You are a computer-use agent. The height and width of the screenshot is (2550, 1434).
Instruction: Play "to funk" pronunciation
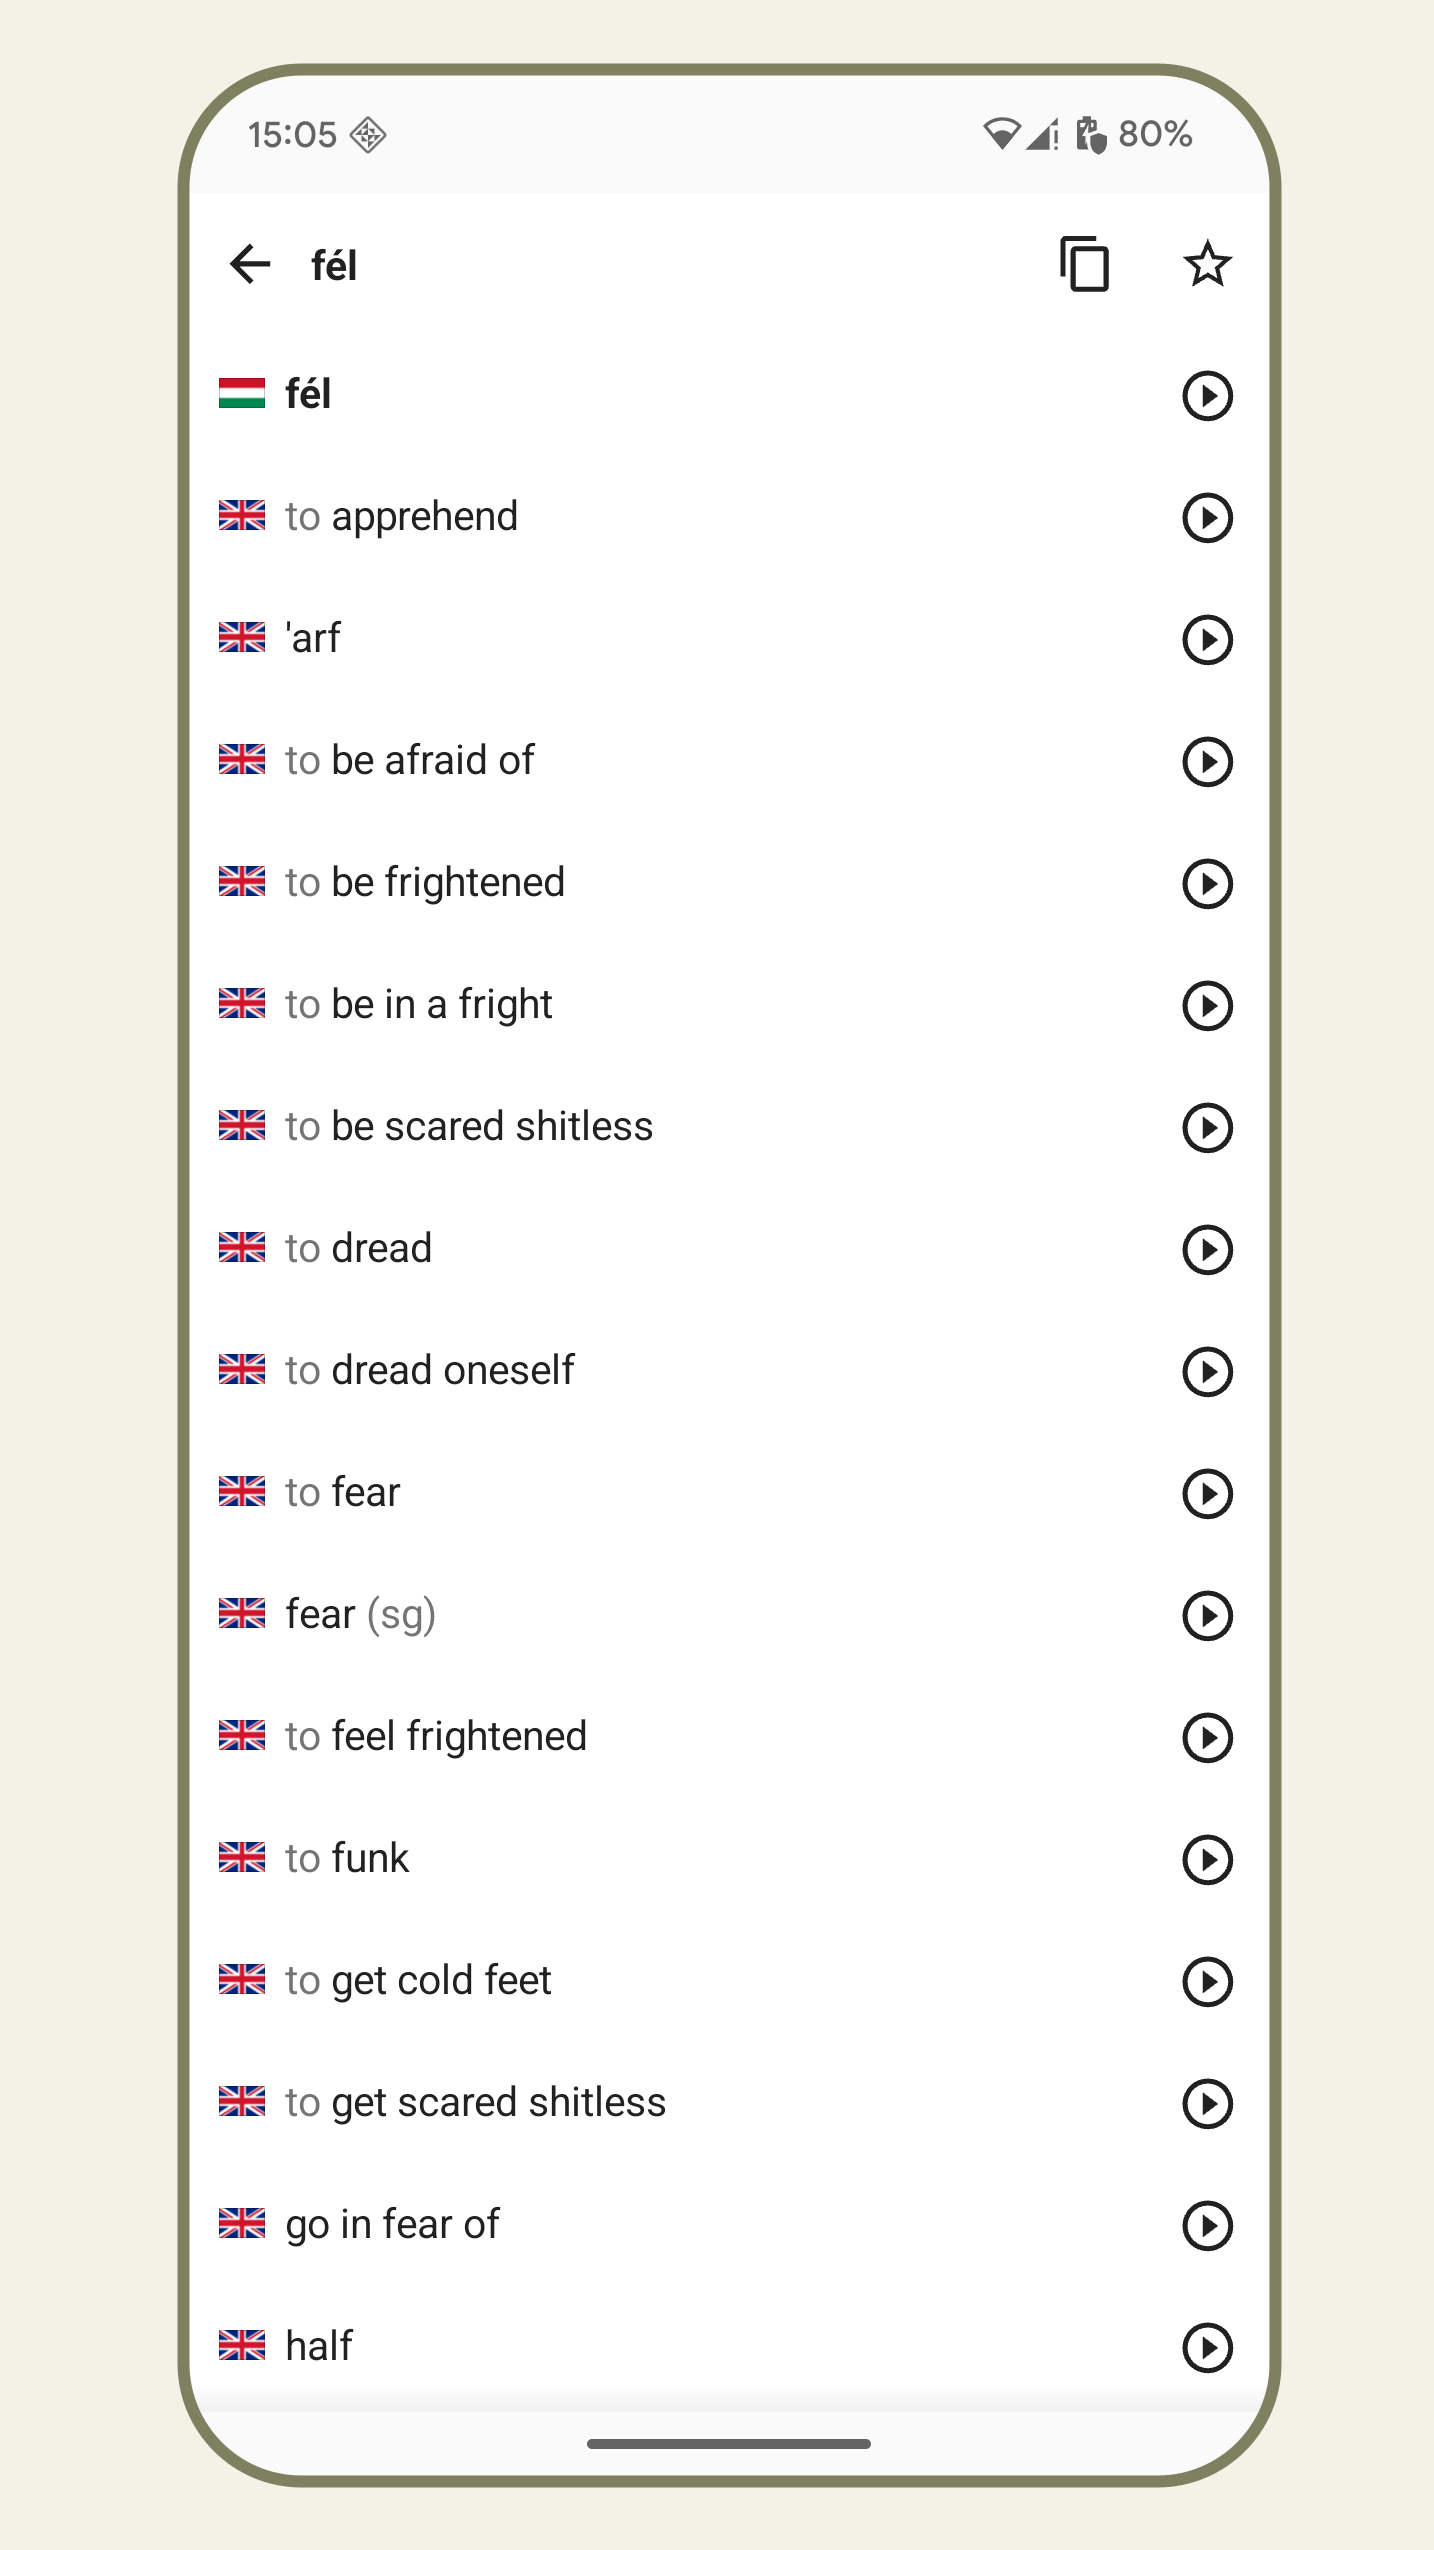click(x=1207, y=1859)
